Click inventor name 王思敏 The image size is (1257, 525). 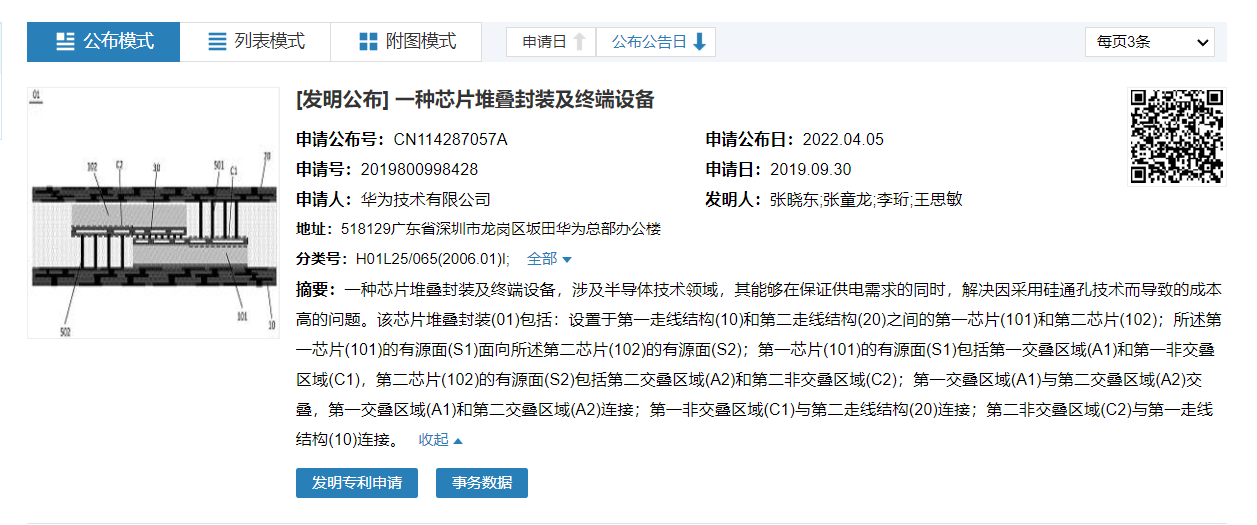point(939,199)
